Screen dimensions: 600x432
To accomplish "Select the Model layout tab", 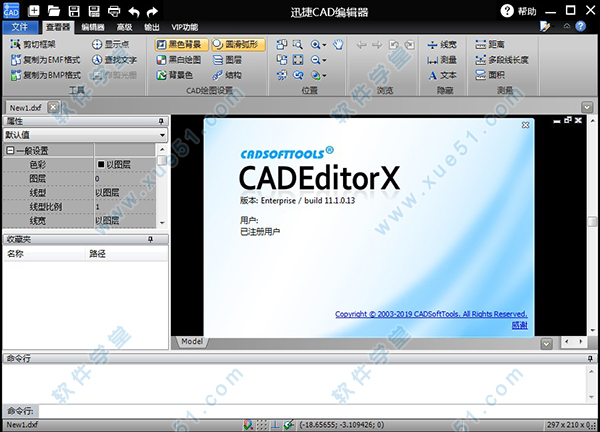I will coord(192,341).
